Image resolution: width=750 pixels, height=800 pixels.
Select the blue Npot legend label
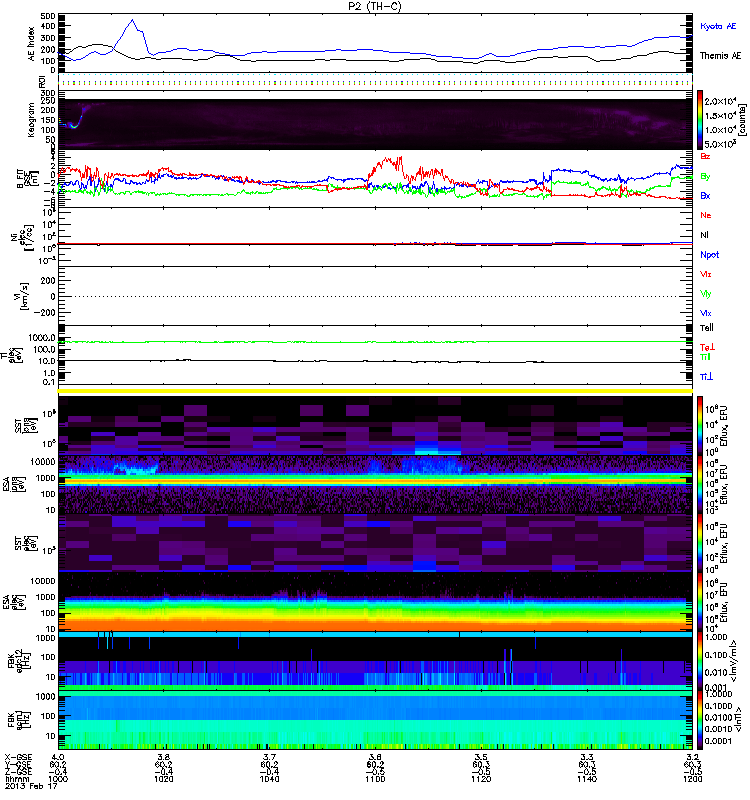(710, 255)
